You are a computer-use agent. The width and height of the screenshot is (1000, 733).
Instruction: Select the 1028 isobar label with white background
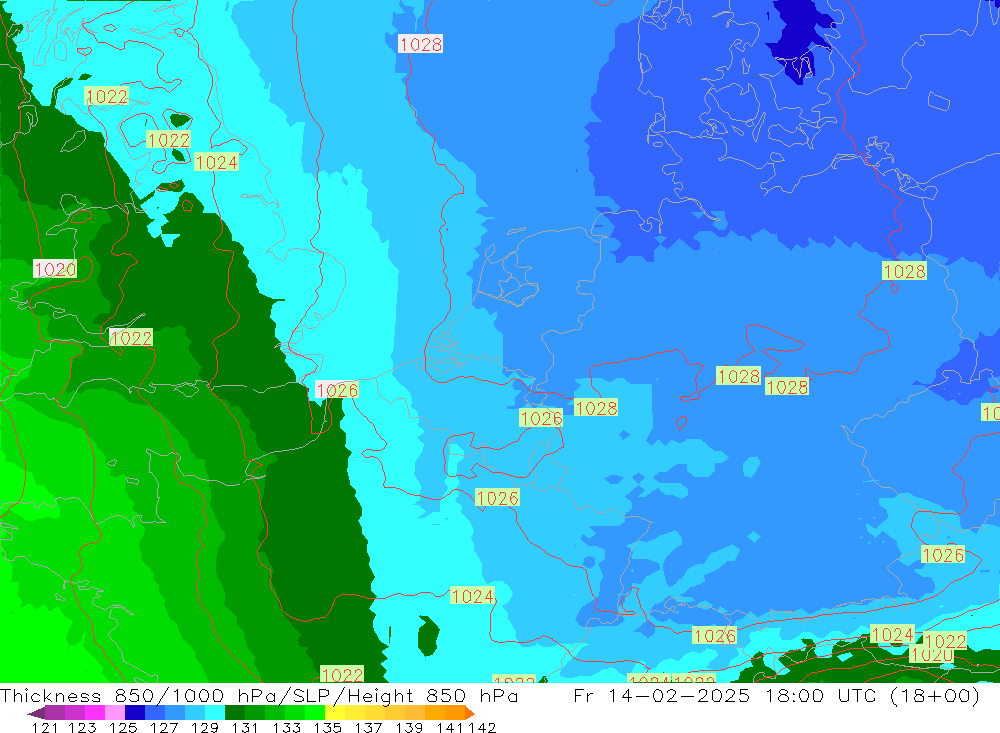[420, 44]
